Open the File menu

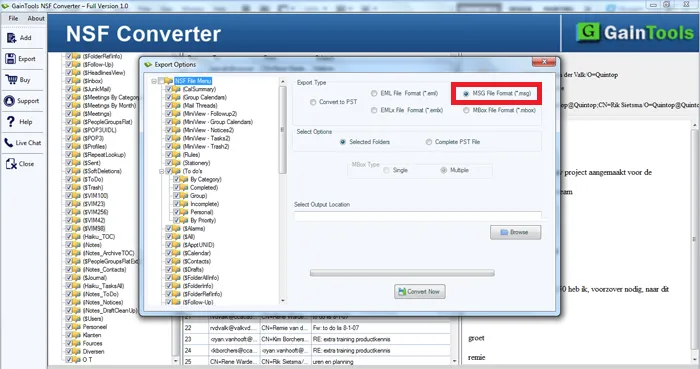point(13,18)
